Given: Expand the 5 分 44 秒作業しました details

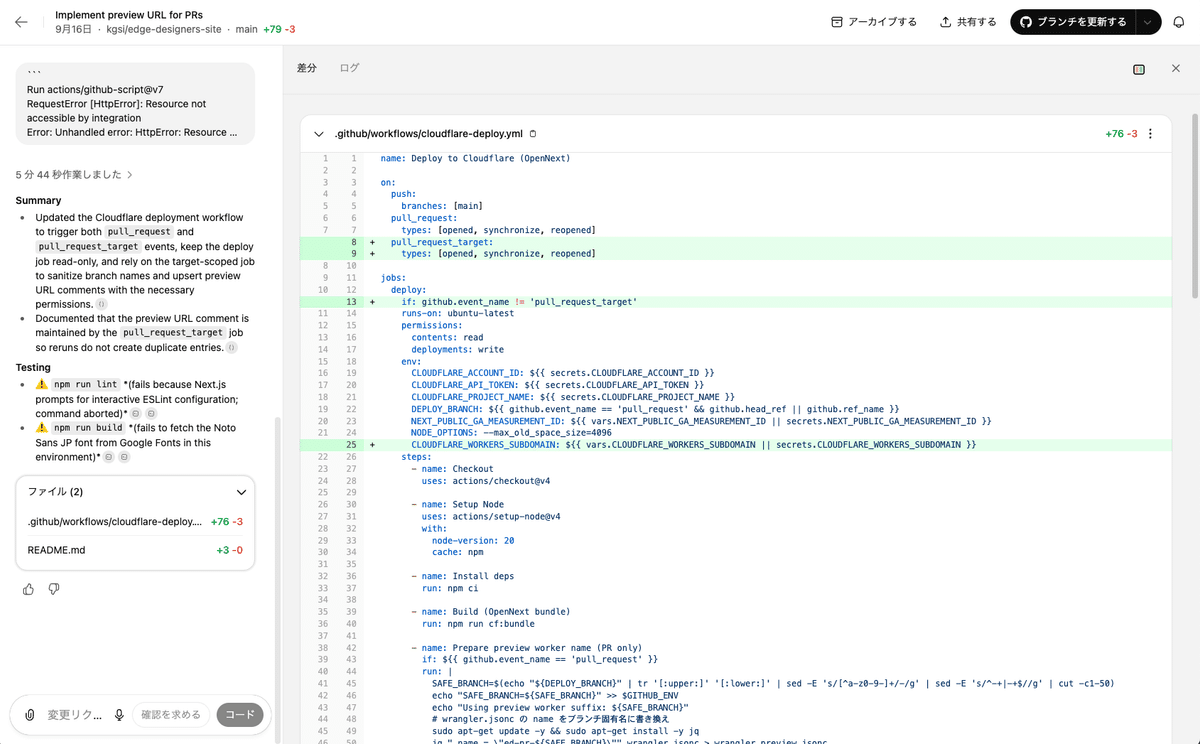Looking at the screenshot, I should pos(75,175).
